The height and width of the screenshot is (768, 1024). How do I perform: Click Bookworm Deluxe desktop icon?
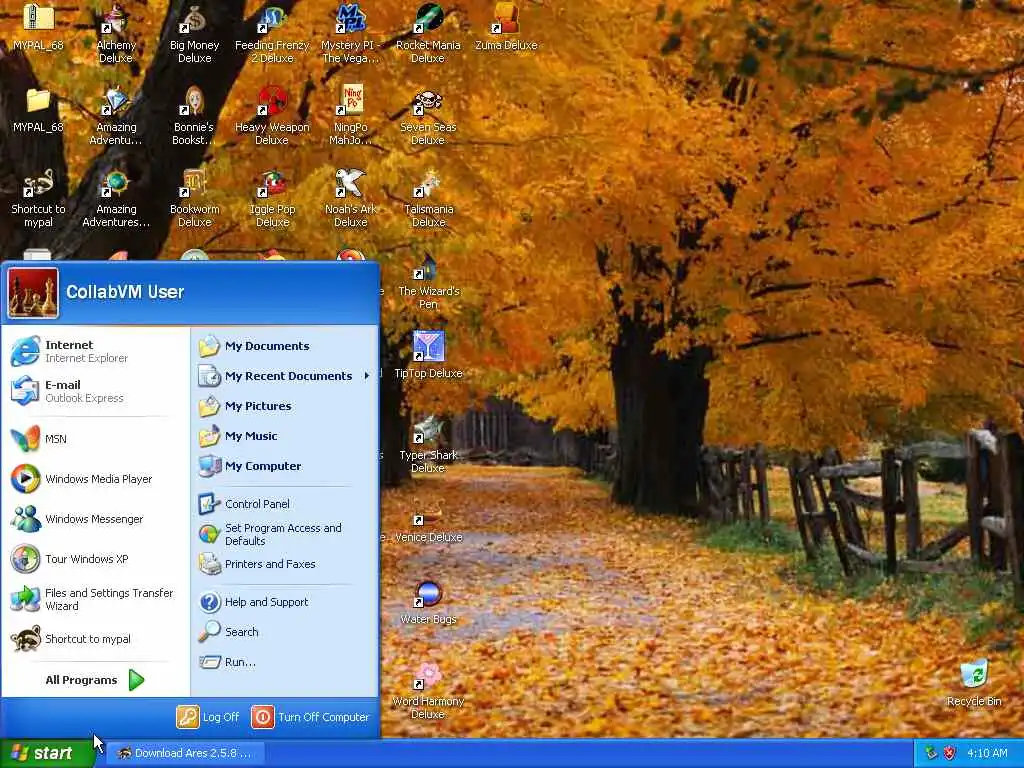point(194,197)
